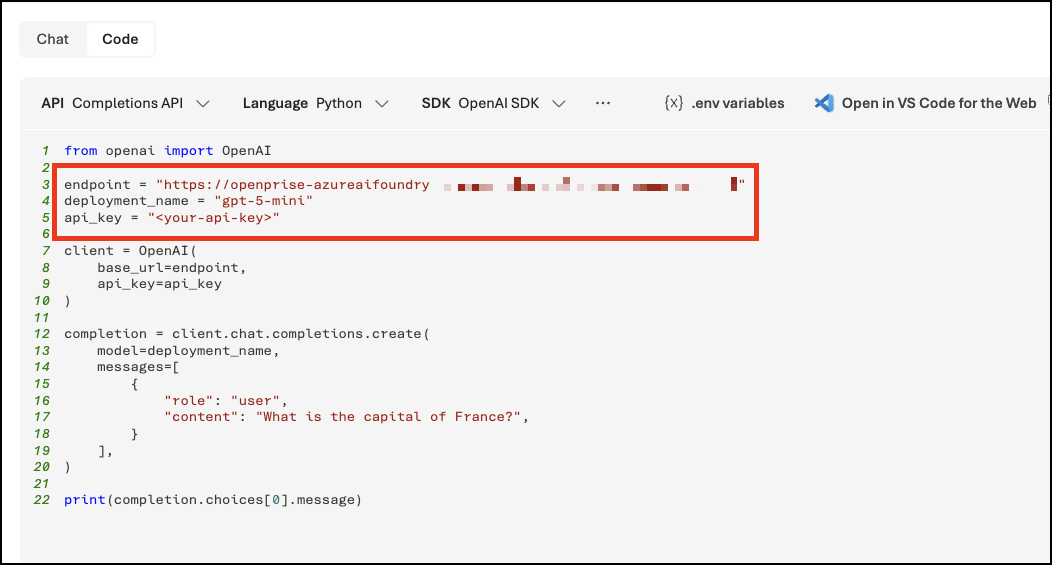Click the .env variables button

(x=724, y=103)
